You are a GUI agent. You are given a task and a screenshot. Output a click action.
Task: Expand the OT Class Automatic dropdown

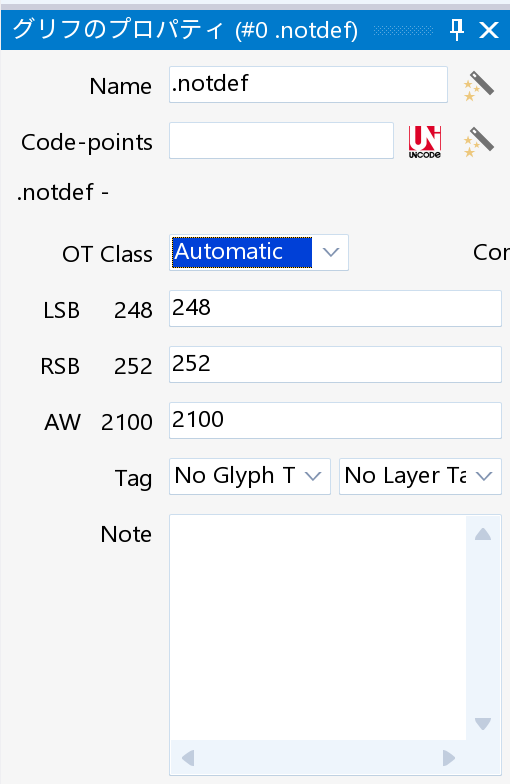click(x=258, y=252)
